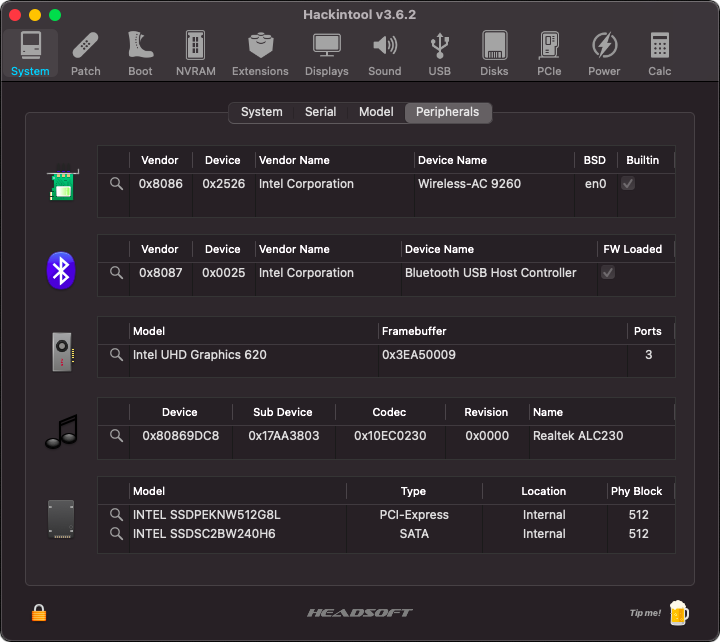Open the Disks section

[494, 53]
